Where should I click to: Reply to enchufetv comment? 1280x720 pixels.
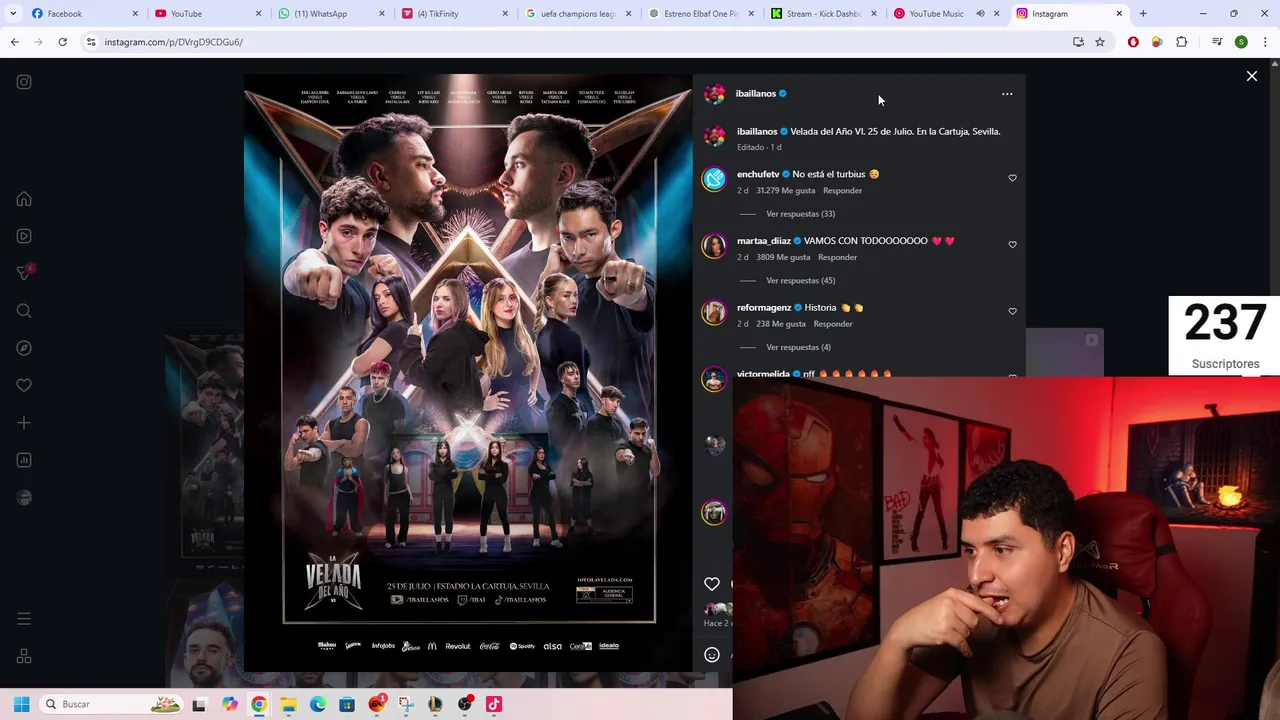(842, 191)
